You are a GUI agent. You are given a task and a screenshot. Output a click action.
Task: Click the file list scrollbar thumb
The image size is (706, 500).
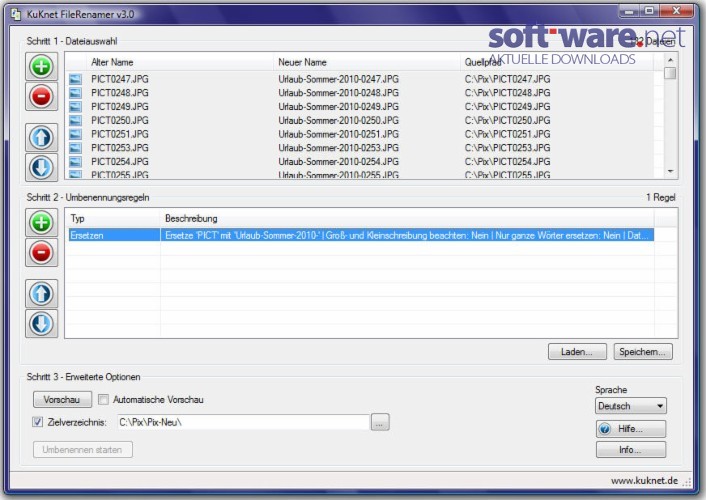[x=670, y=73]
